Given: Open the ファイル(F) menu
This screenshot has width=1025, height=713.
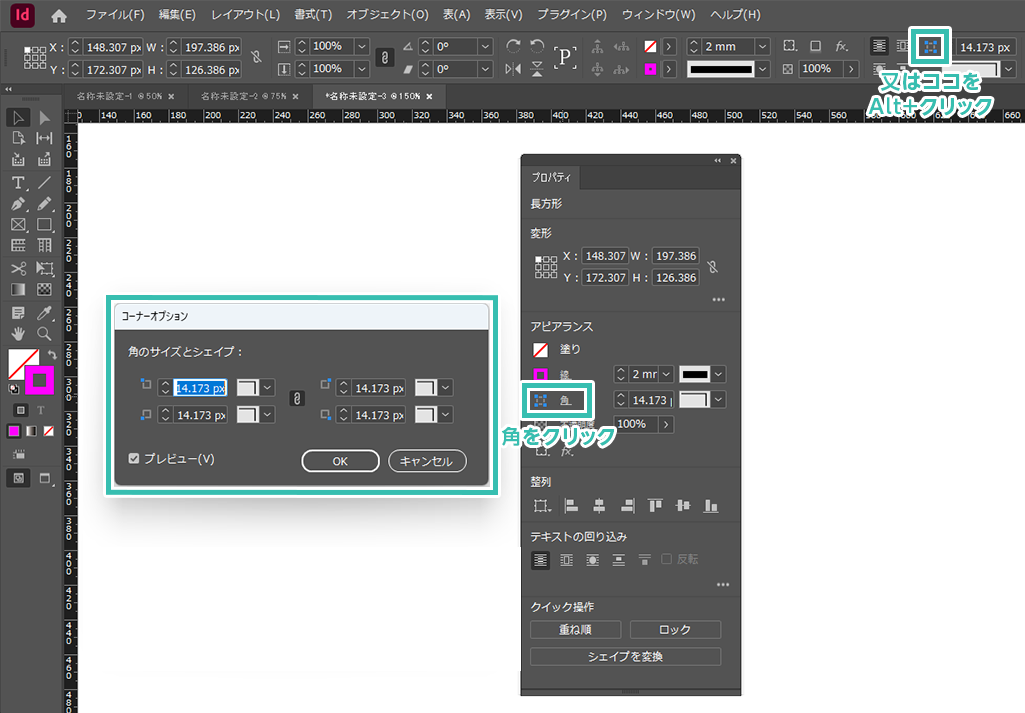Looking at the screenshot, I should click(x=115, y=14).
